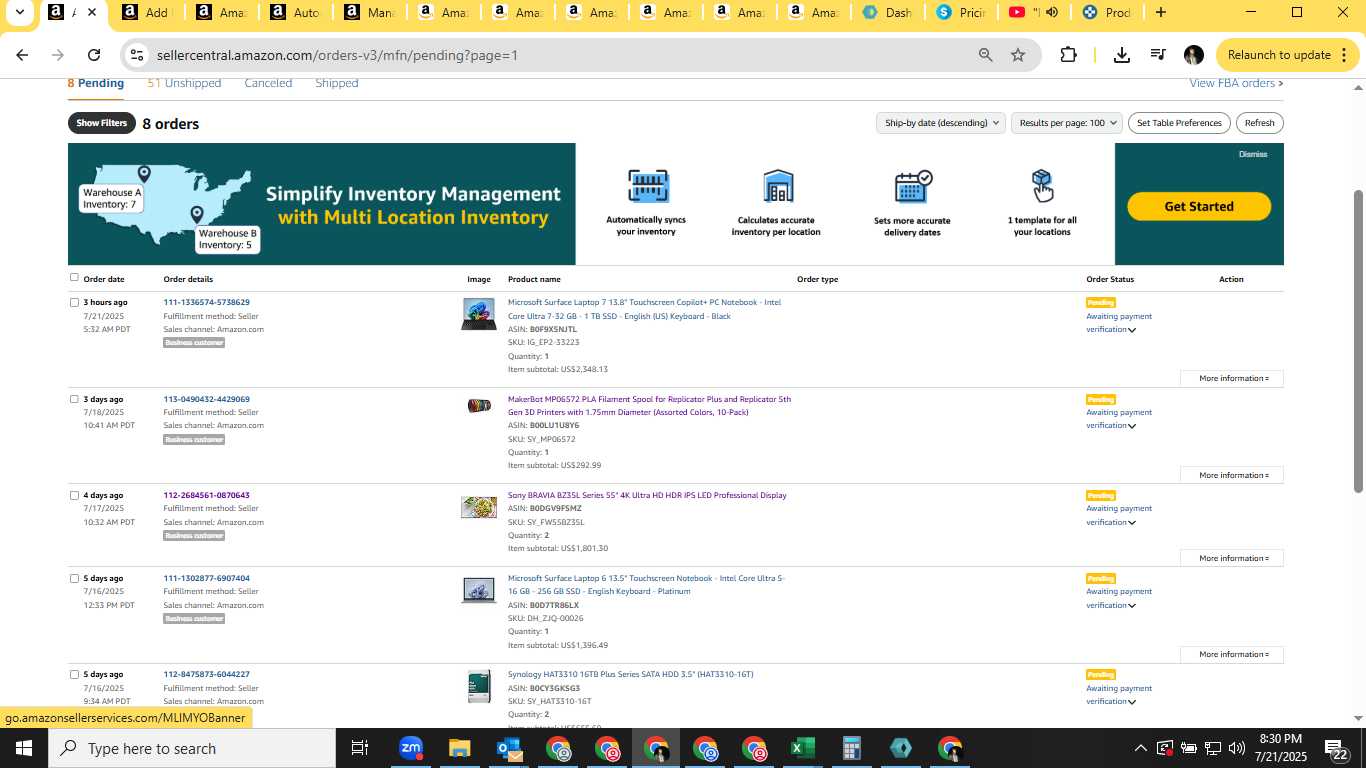Open Outlook from the taskbar
This screenshot has height=768, width=1366.
508,748
